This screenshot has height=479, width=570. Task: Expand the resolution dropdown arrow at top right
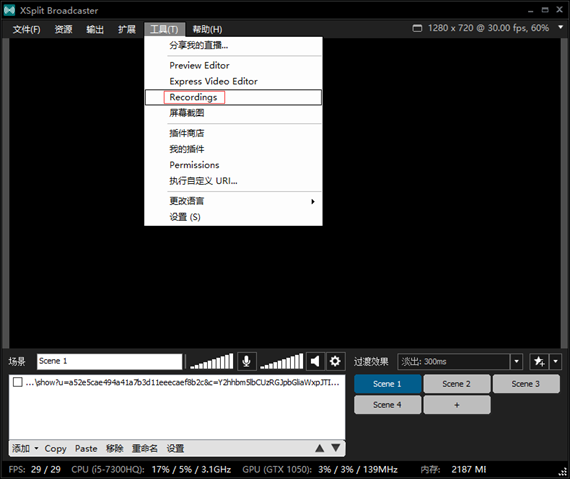[561, 27]
